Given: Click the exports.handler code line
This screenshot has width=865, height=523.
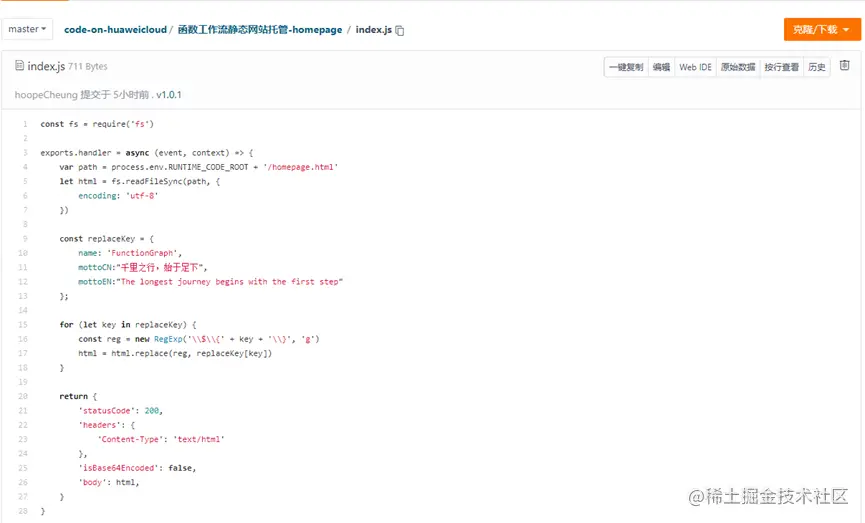Looking at the screenshot, I should point(147,153).
